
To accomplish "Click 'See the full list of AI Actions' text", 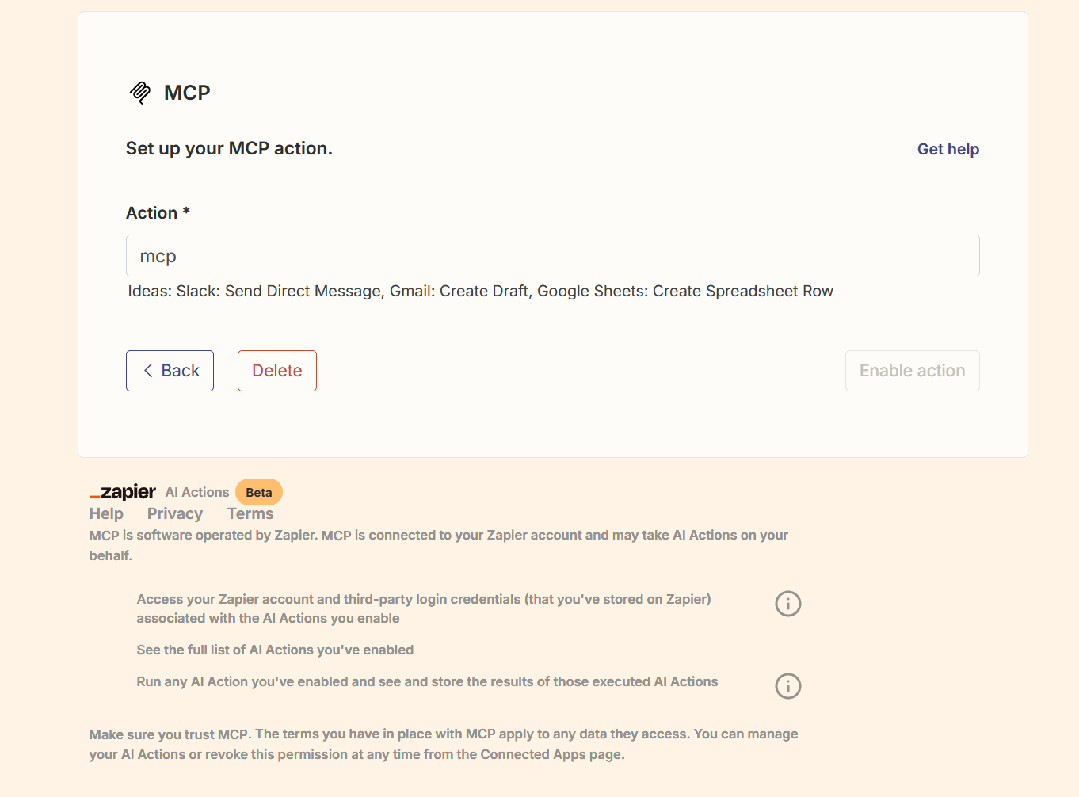I will [275, 650].
